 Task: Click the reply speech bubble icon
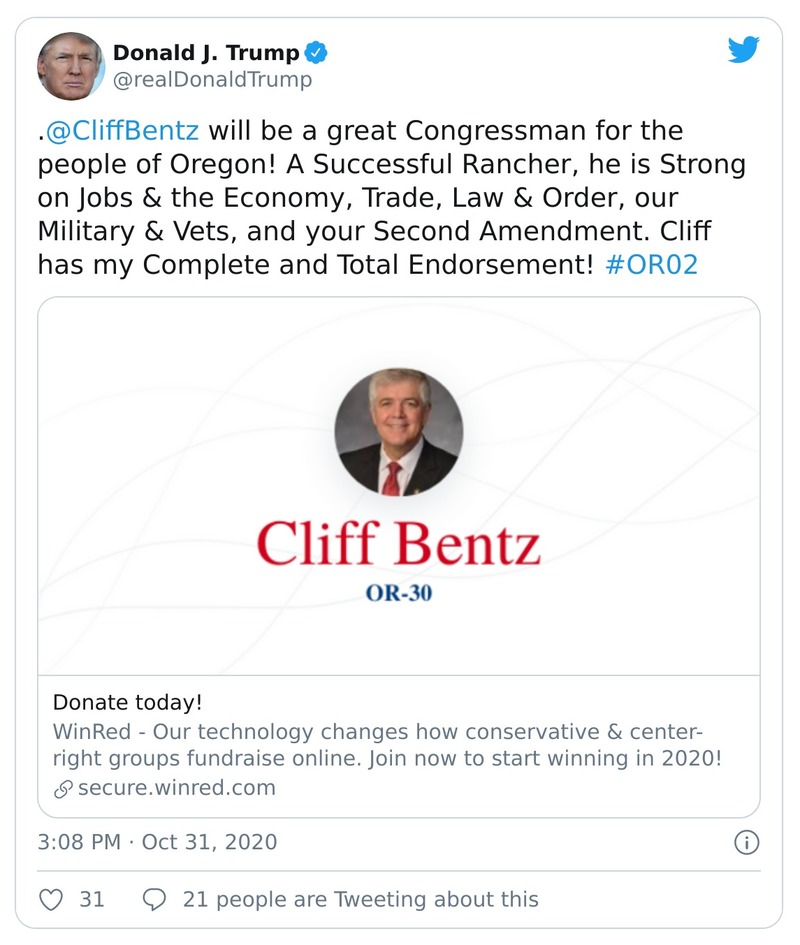(x=155, y=899)
